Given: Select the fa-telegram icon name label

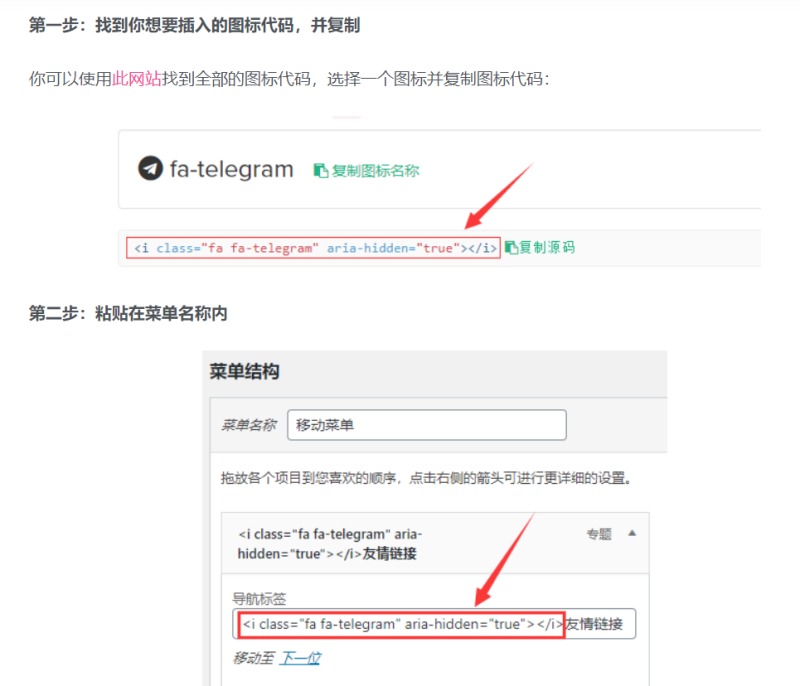Looking at the screenshot, I should click(x=230, y=170).
